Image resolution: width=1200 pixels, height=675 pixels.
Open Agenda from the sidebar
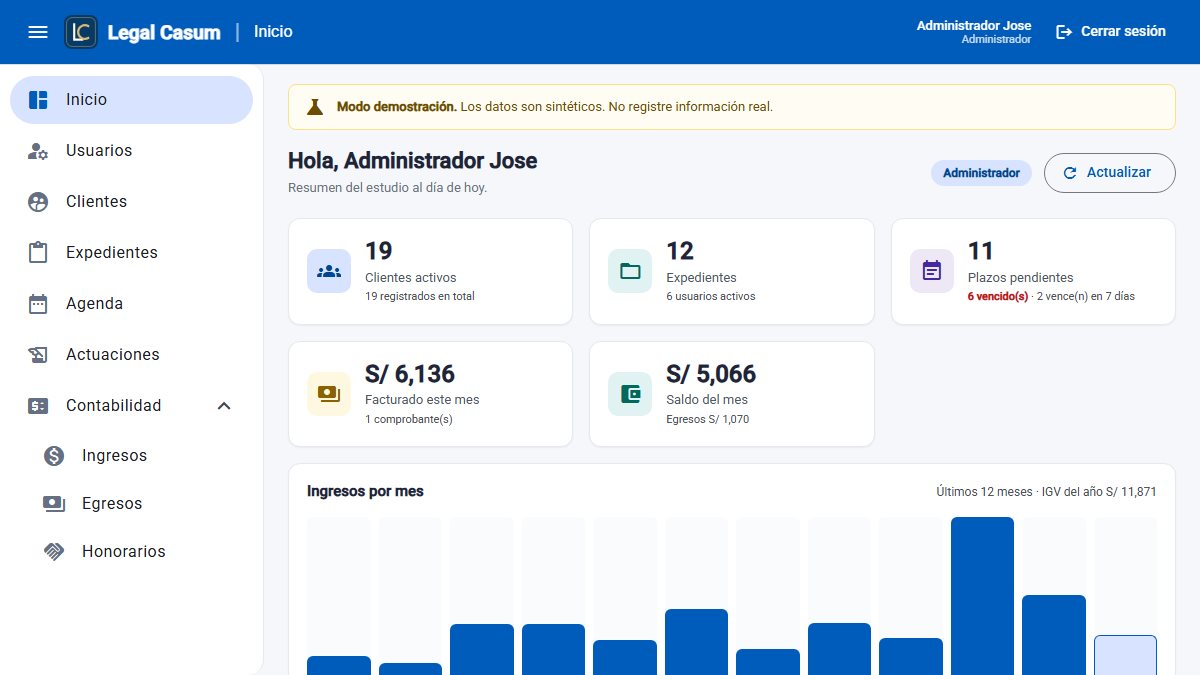[x=131, y=304]
